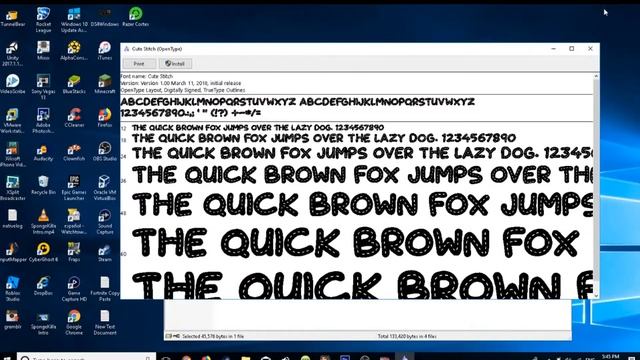Screen dimensions: 640x360
Task: Click the Print button in font viewer
Action: point(139,64)
